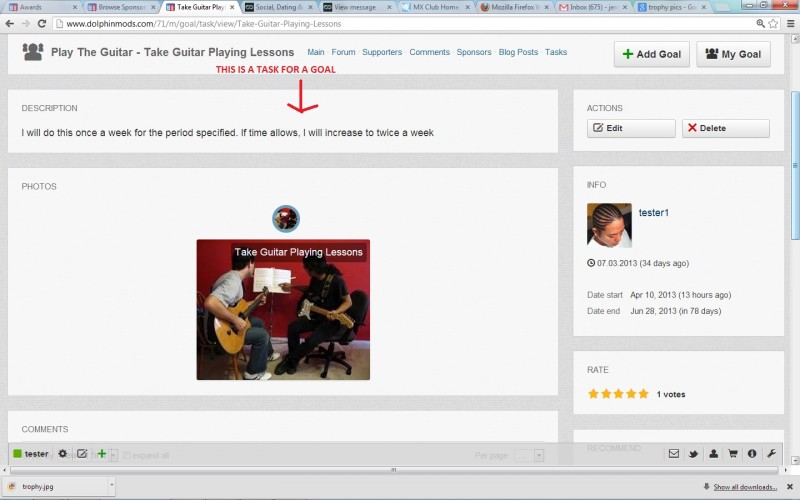Switch to the trophy pics Google tab
This screenshot has height=500, width=800.
tap(671, 7)
